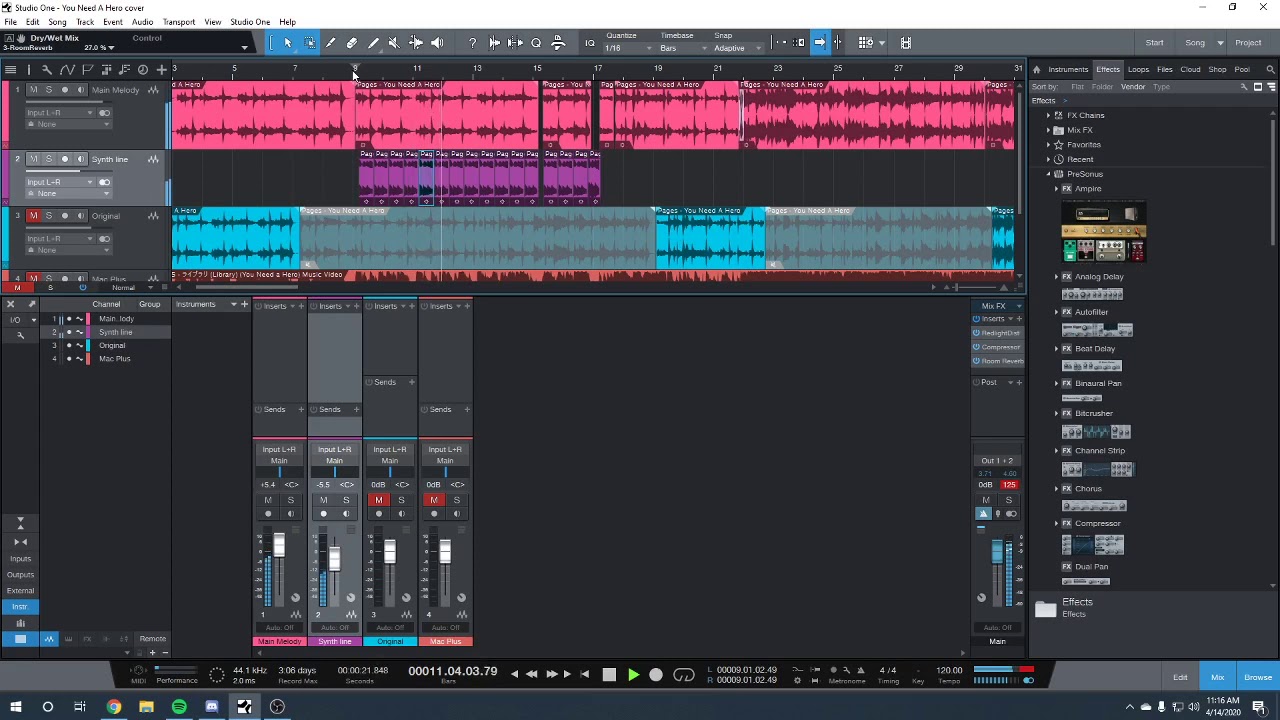1280x720 pixels.
Task: Expand the Ampire effect entry
Action: click(1056, 189)
